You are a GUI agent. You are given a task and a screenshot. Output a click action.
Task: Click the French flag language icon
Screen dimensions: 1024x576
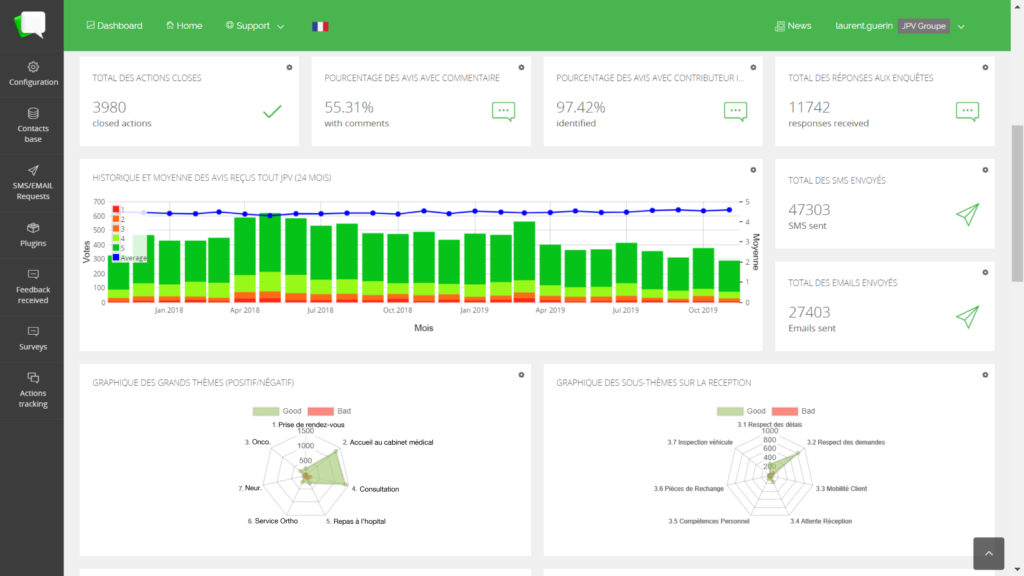(320, 26)
